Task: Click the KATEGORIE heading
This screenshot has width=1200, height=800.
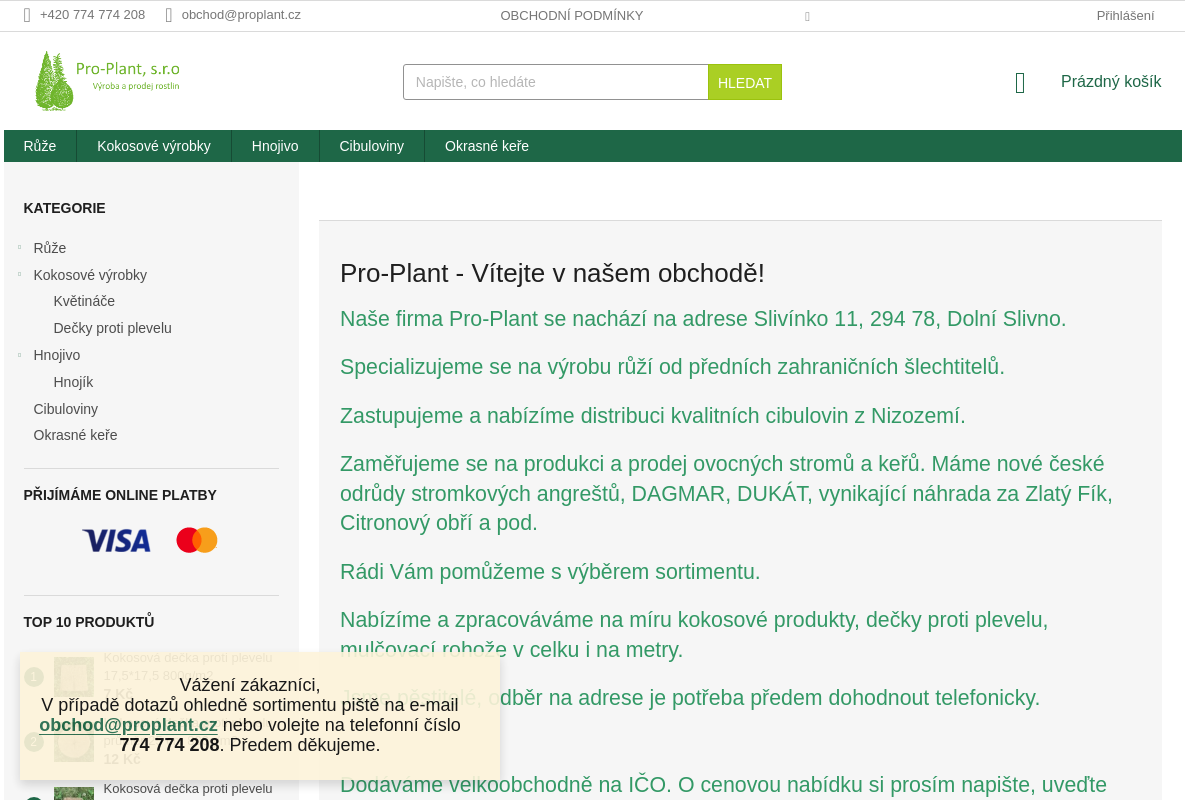Action: point(64,208)
